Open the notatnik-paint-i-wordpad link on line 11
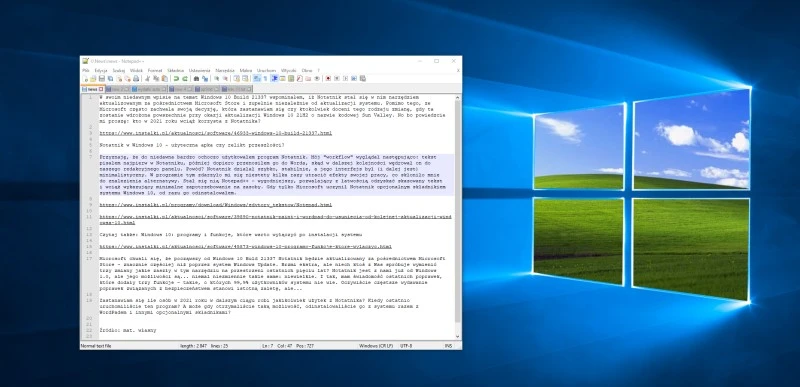 pyautogui.click(x=276, y=220)
